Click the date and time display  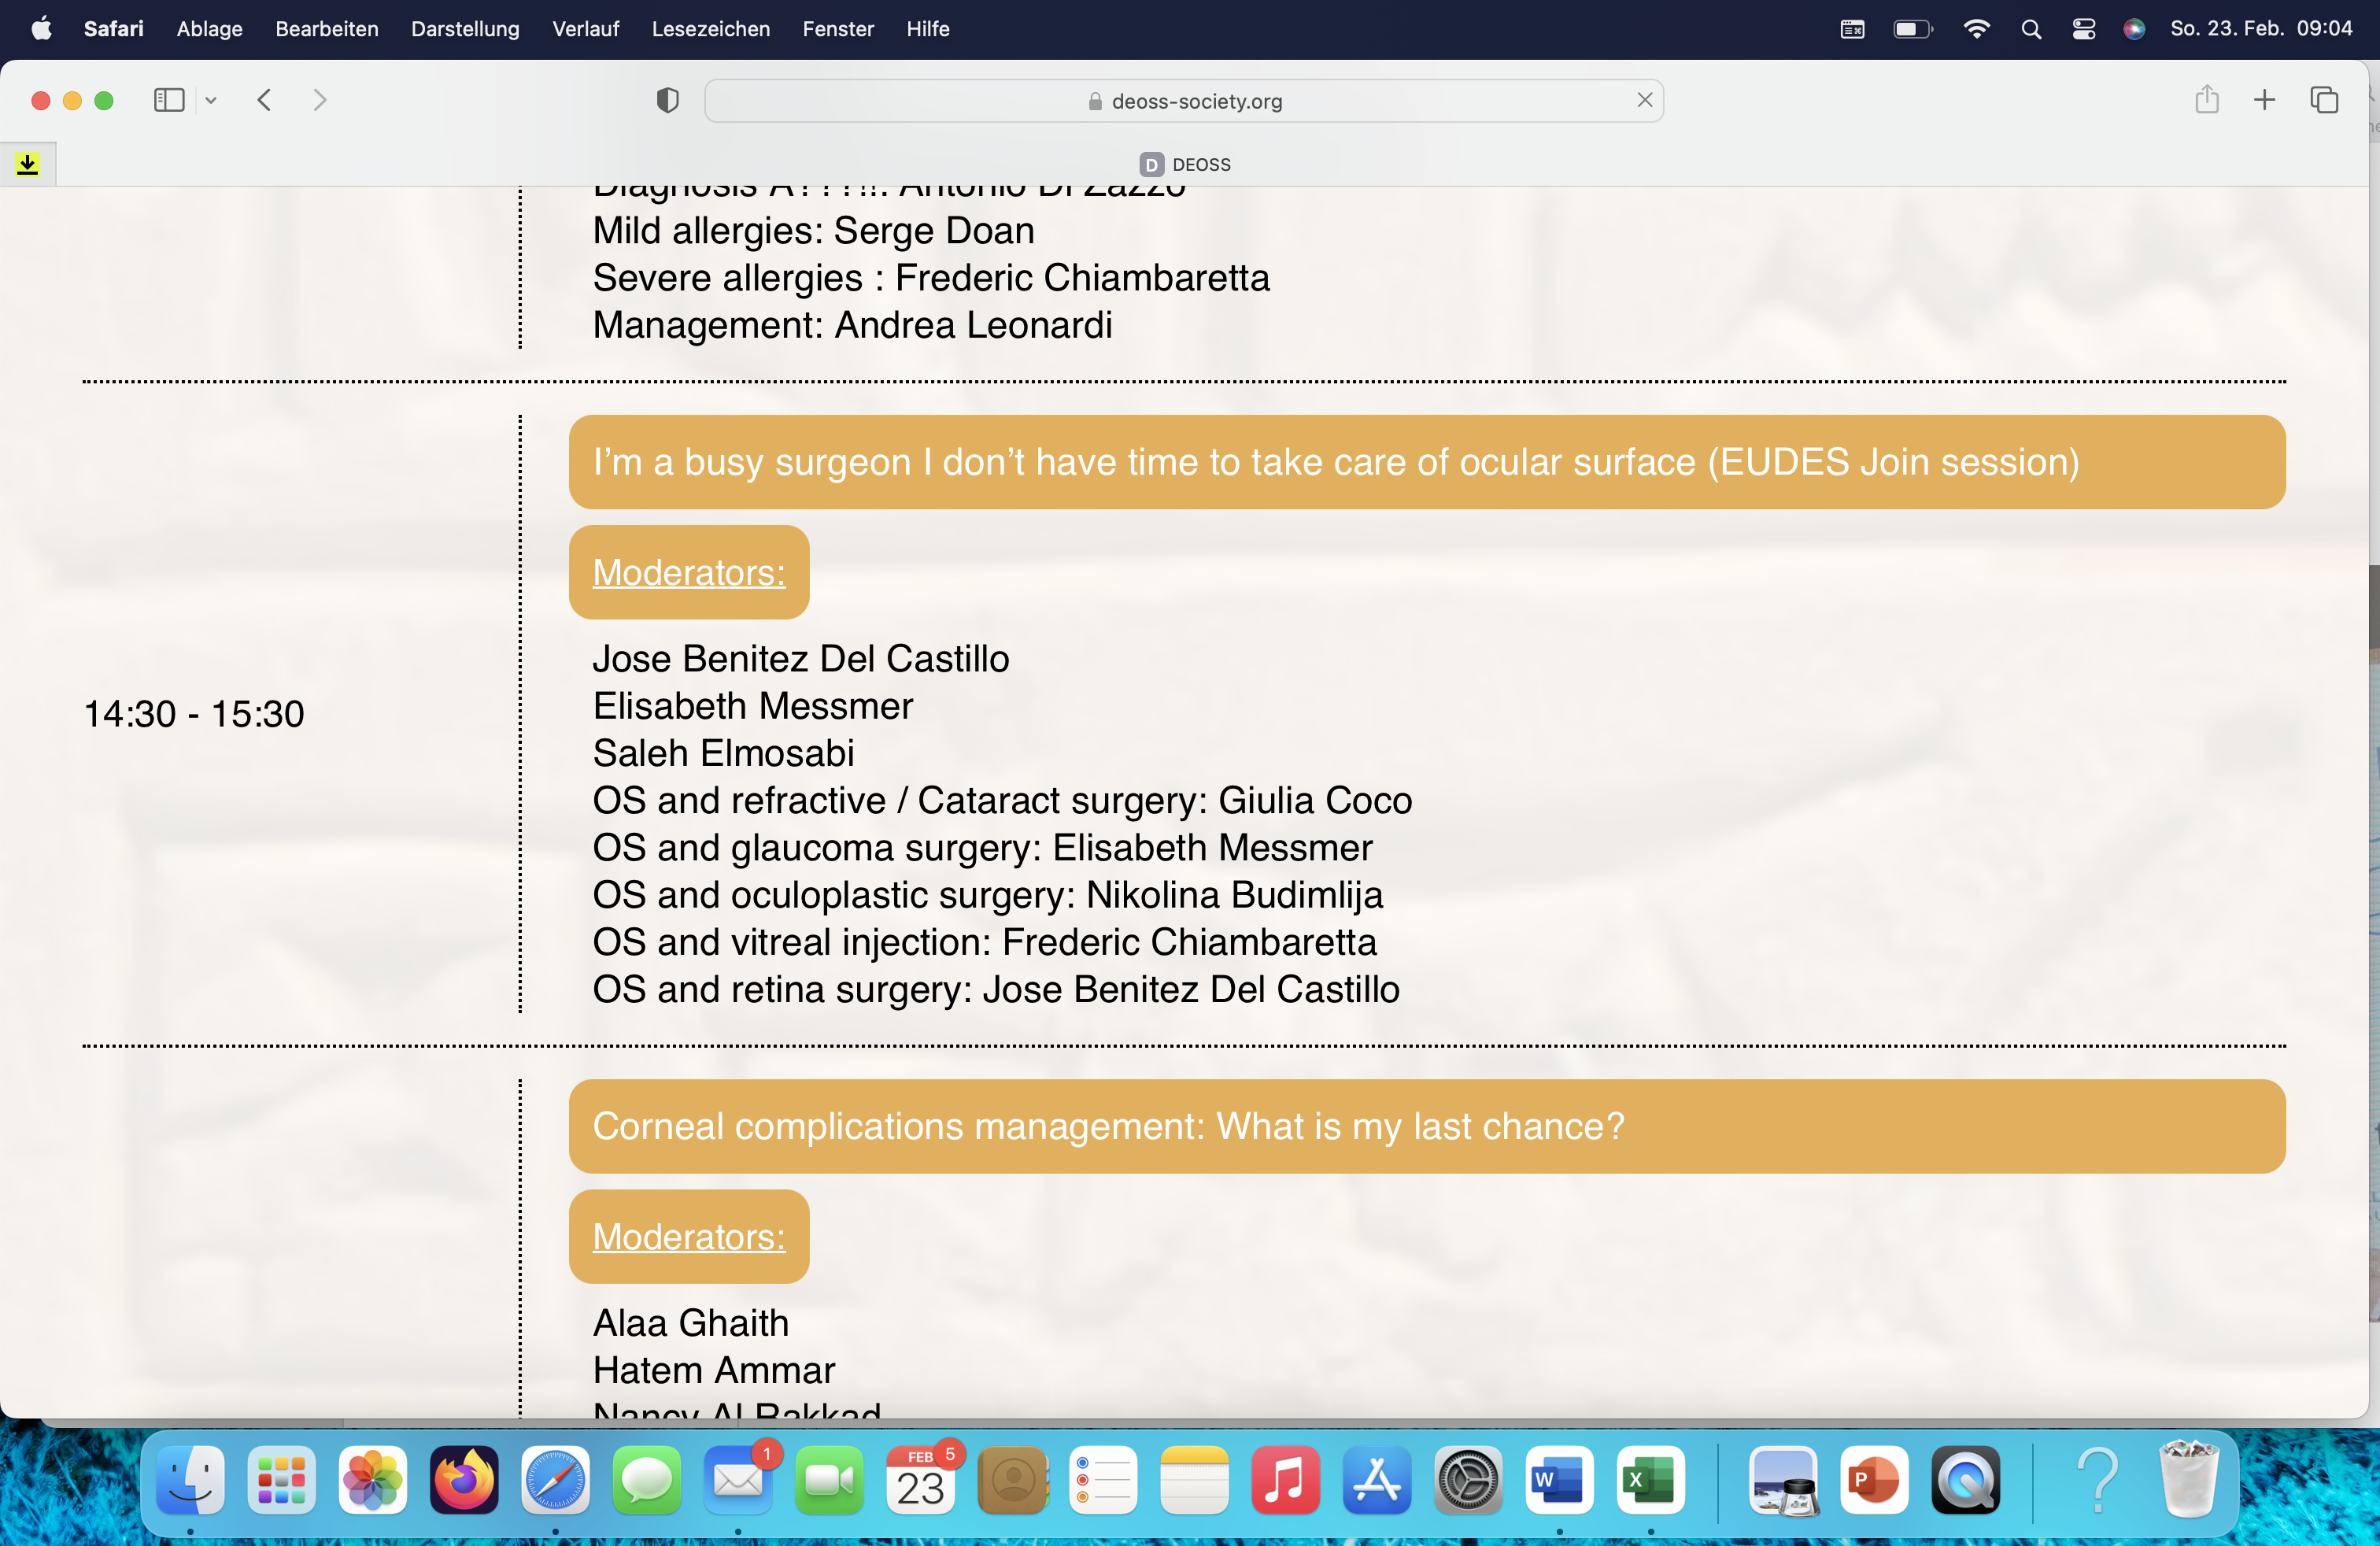2261,28
